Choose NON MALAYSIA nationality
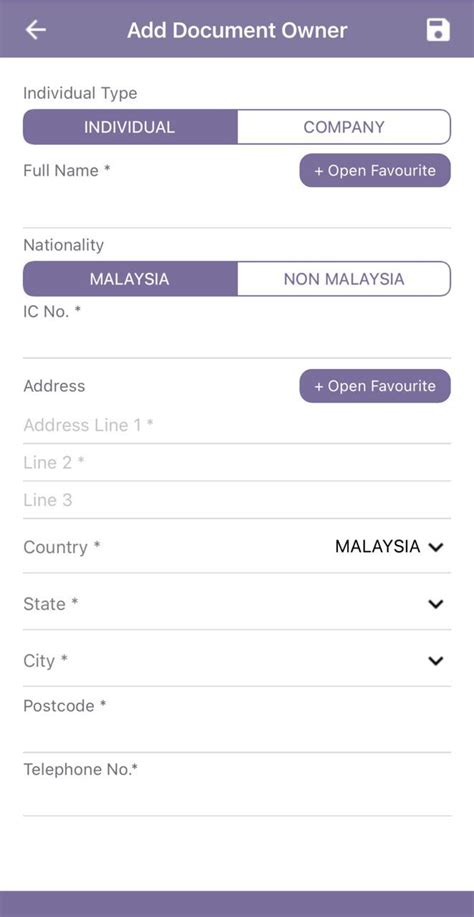Screen dimensions: 474x917 pyautogui.click(x=344, y=279)
